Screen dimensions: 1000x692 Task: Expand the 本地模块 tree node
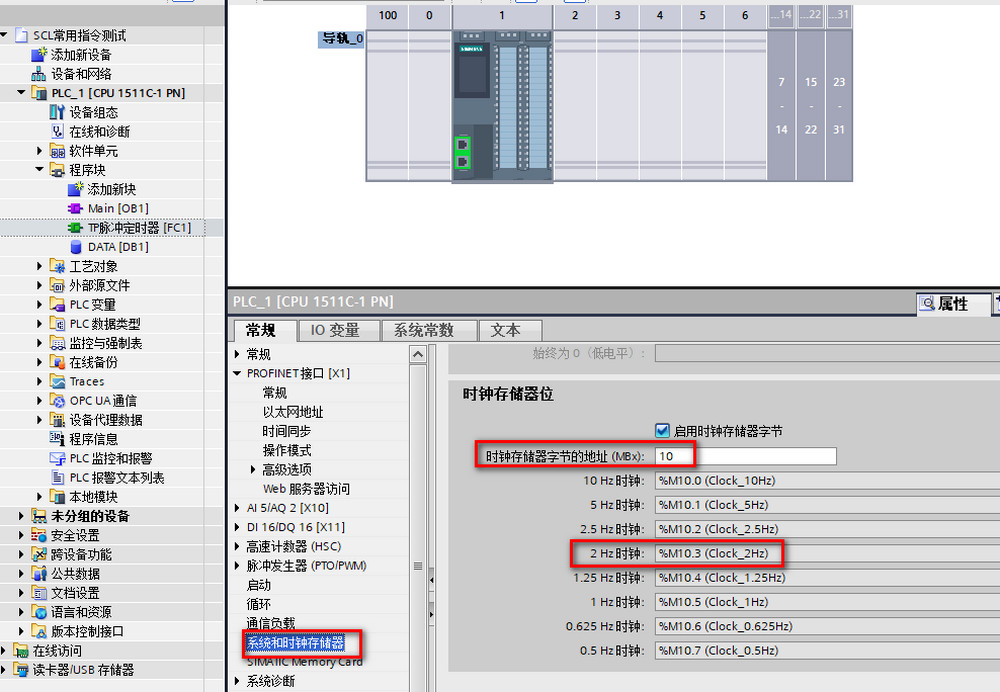click(40, 496)
